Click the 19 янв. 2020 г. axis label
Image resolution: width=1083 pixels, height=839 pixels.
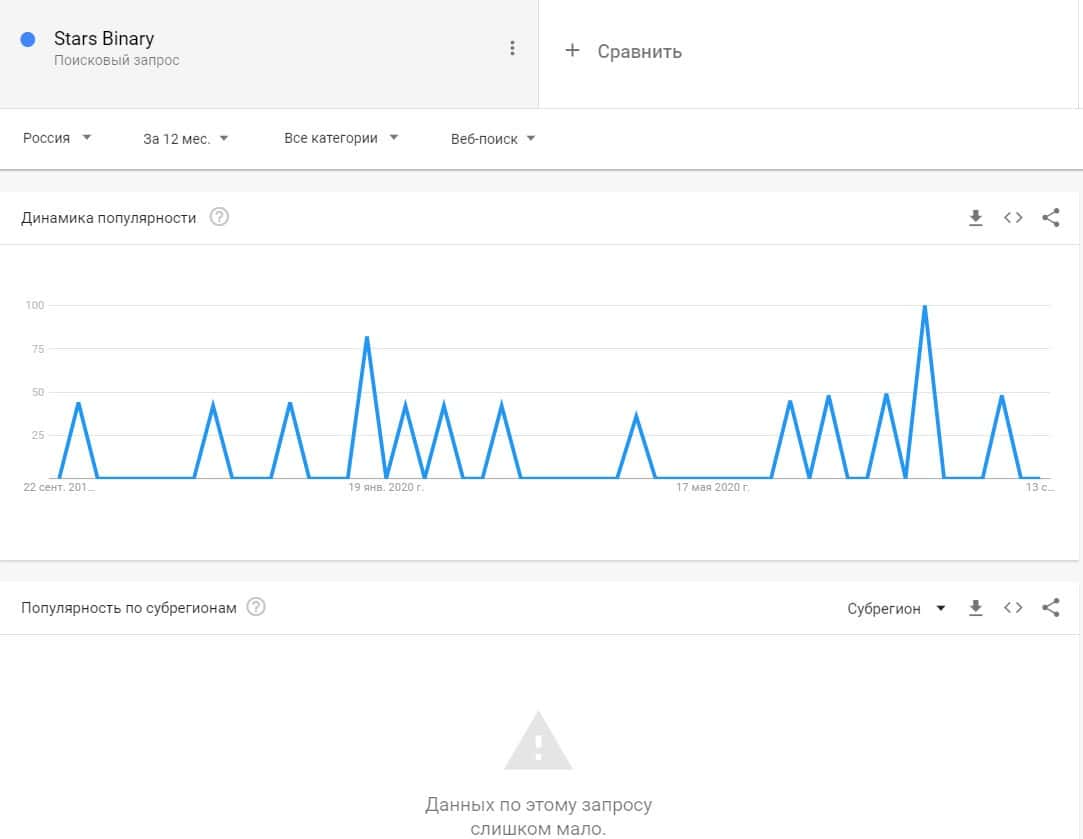coord(386,488)
